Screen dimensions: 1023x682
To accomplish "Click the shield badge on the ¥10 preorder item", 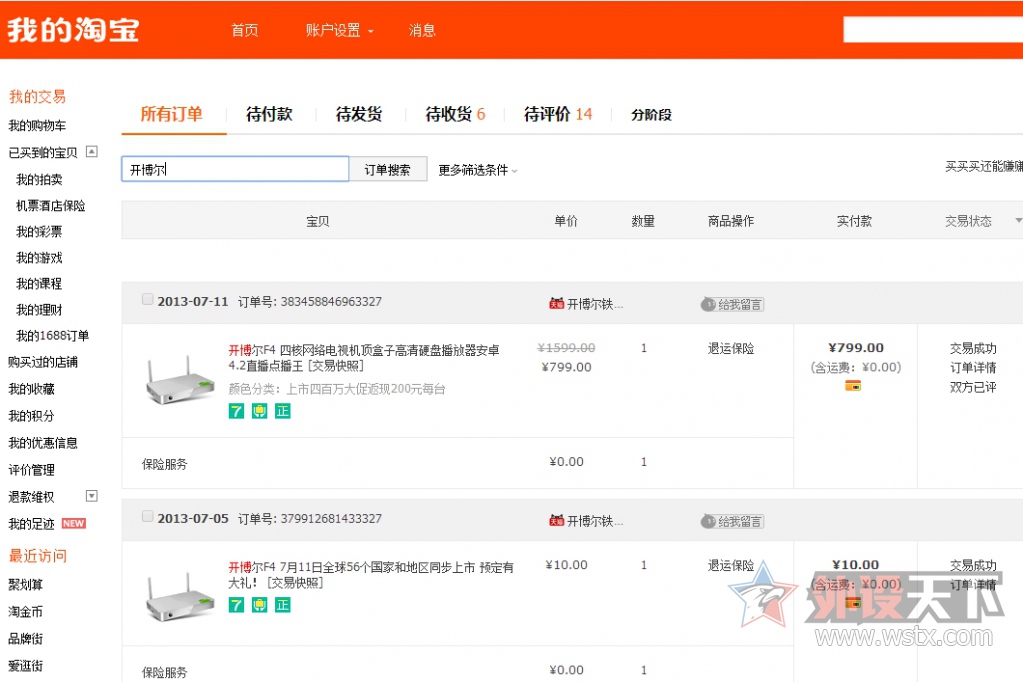I will 260,605.
